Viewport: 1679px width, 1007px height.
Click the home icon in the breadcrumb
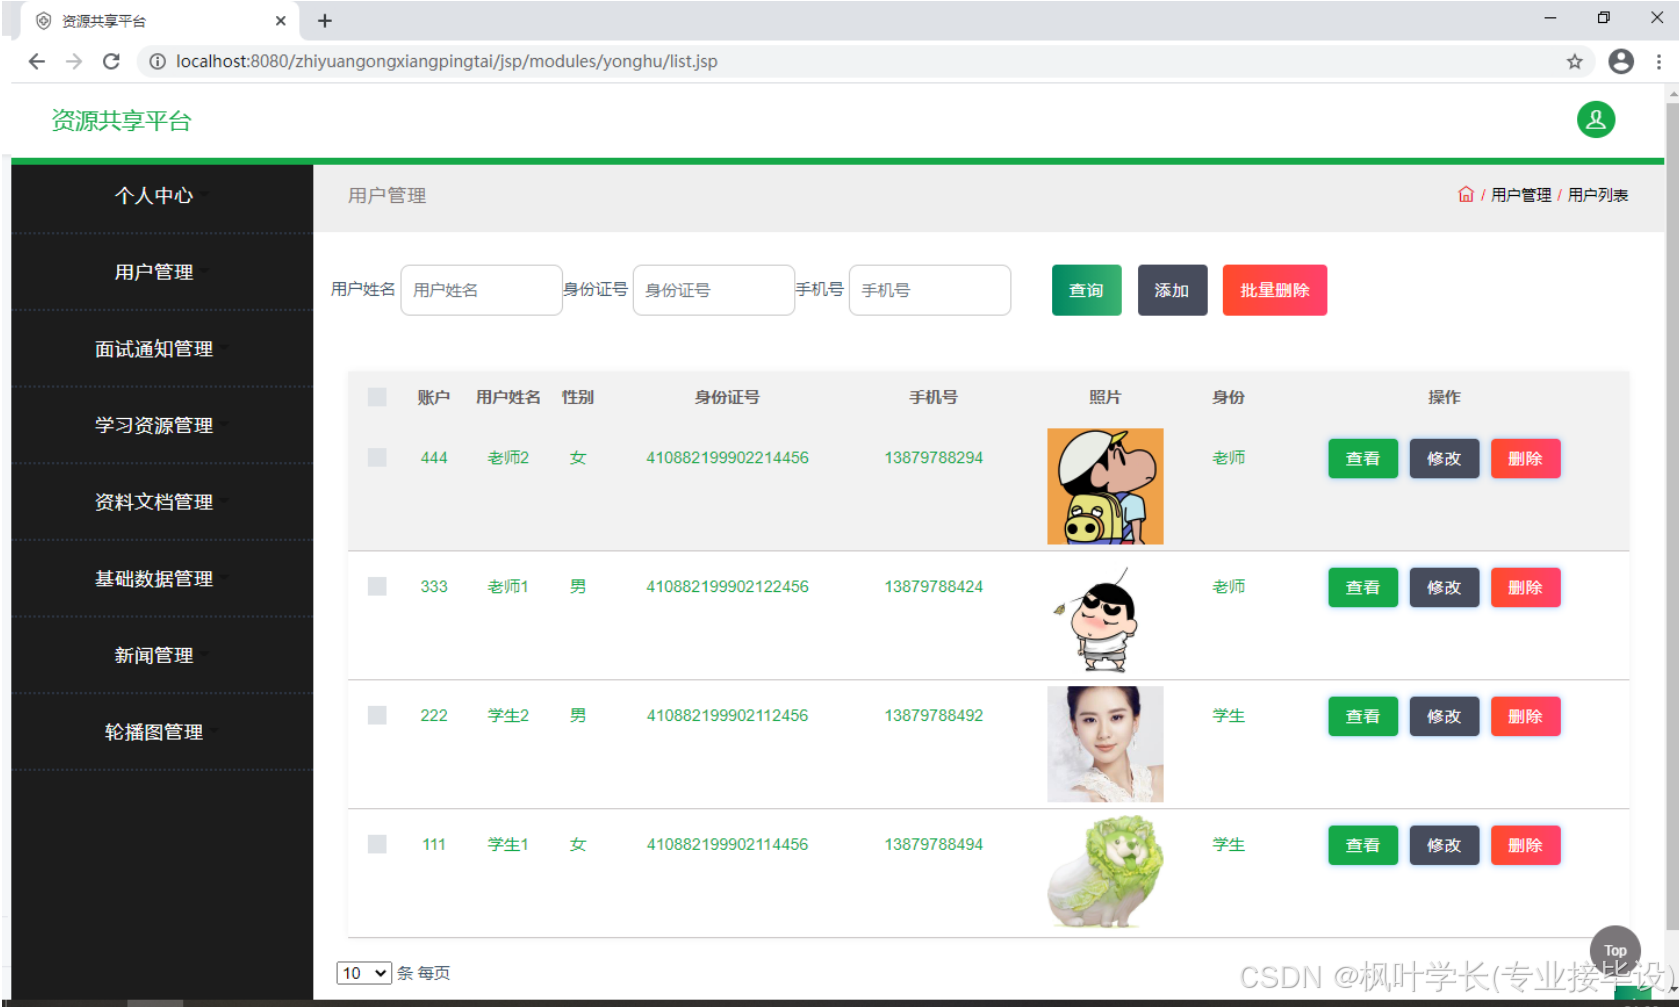[x=1466, y=194]
